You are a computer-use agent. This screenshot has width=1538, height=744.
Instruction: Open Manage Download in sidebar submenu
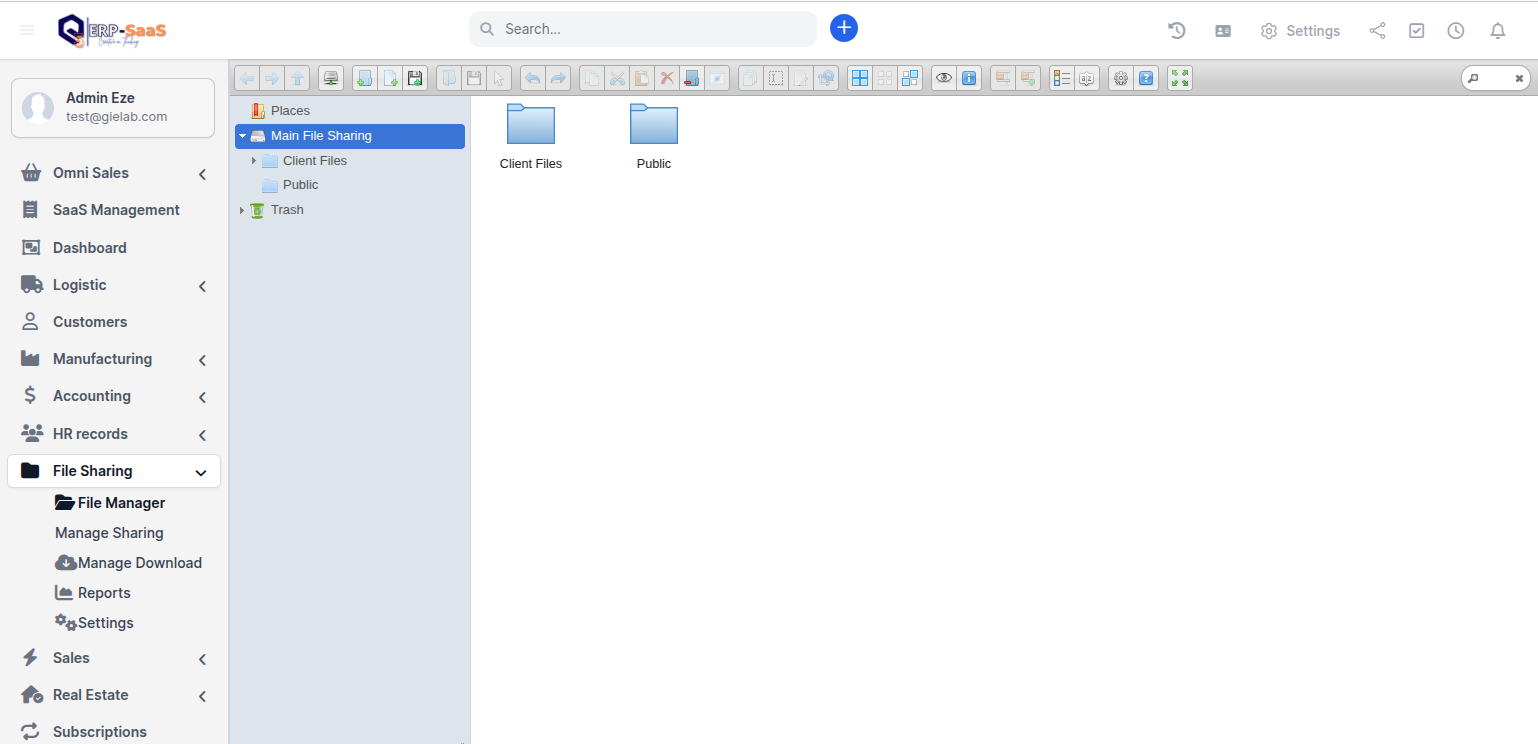(x=139, y=563)
